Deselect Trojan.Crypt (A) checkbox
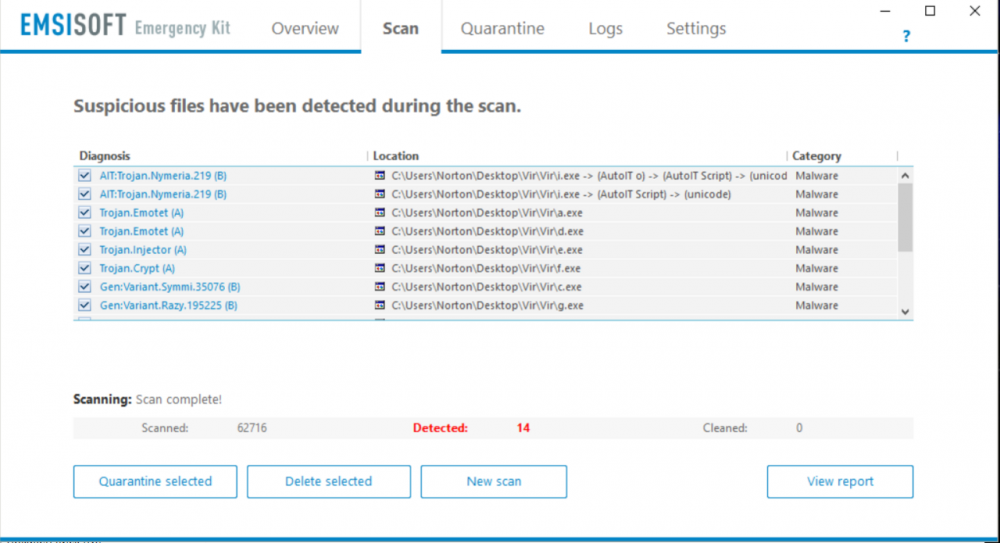 point(85,268)
